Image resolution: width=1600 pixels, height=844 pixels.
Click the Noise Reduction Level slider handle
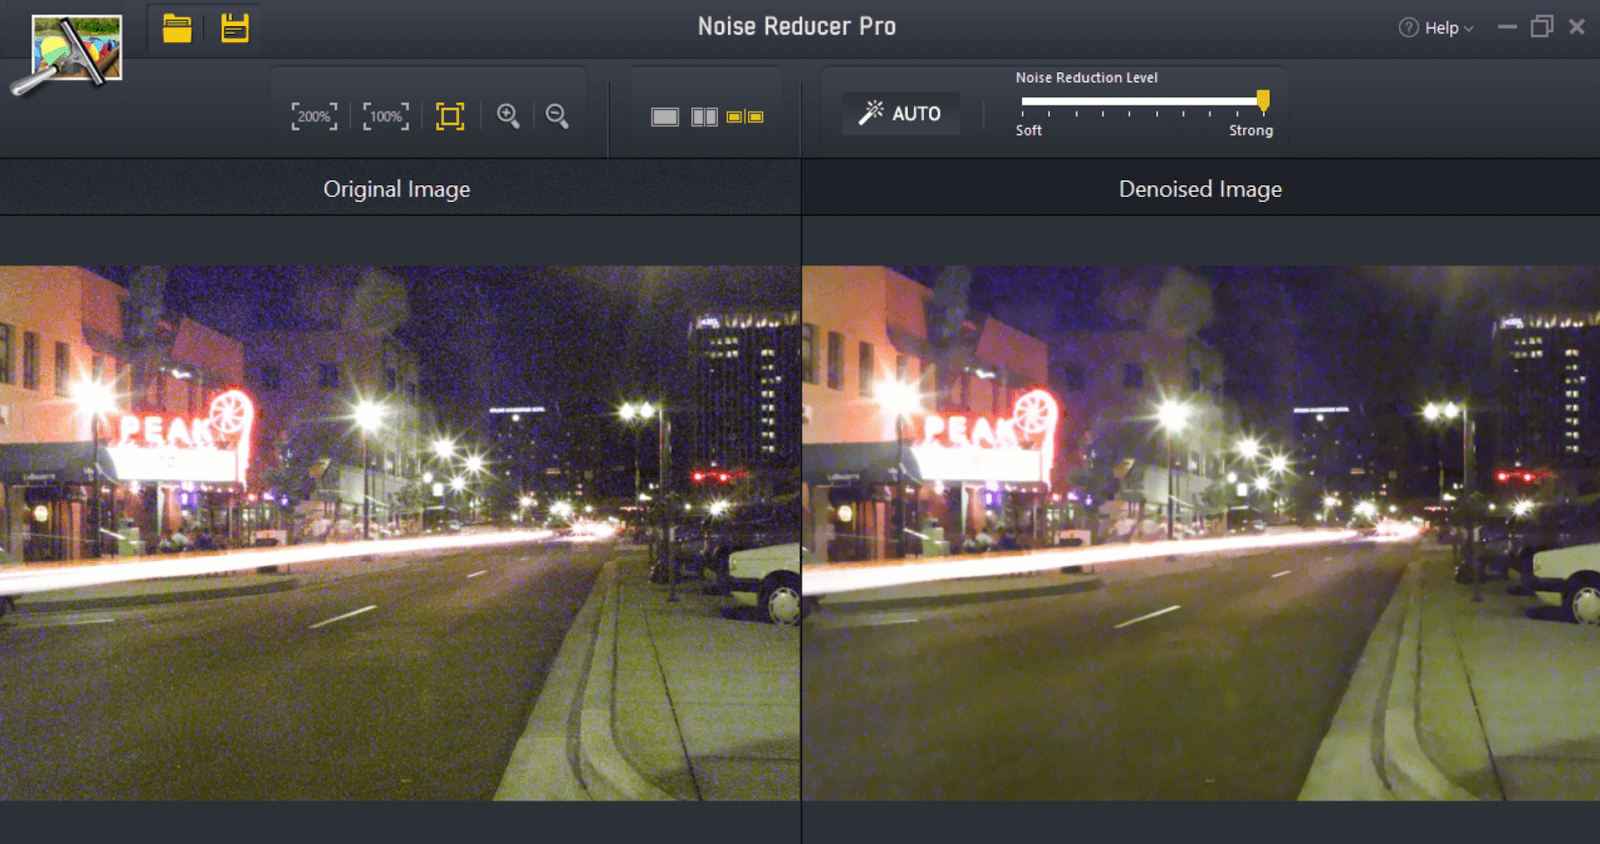pos(1263,100)
